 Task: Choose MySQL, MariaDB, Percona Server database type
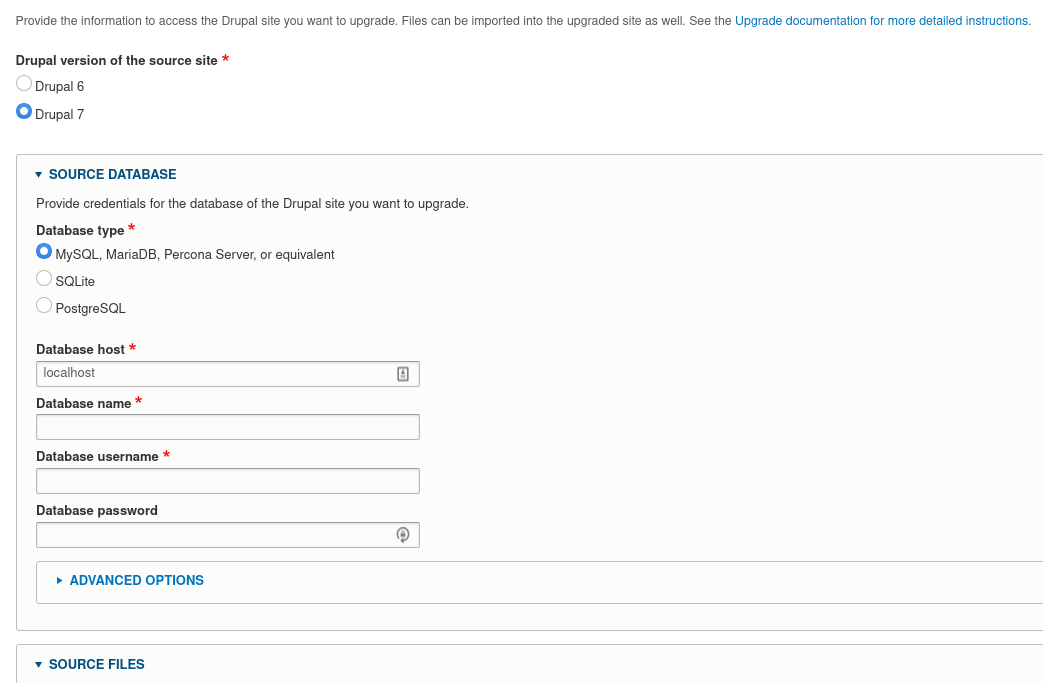click(44, 251)
